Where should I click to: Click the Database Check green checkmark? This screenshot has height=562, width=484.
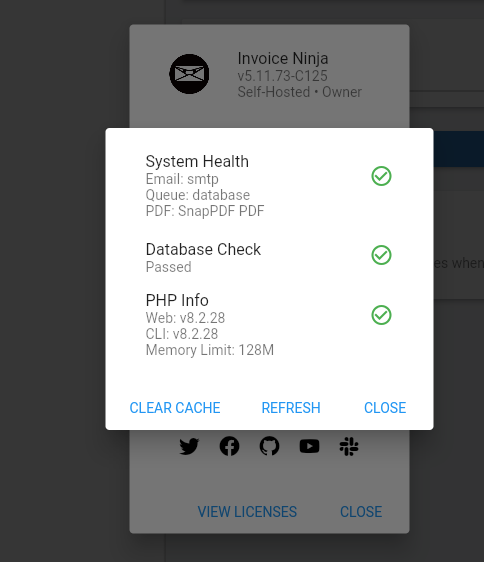tap(381, 255)
